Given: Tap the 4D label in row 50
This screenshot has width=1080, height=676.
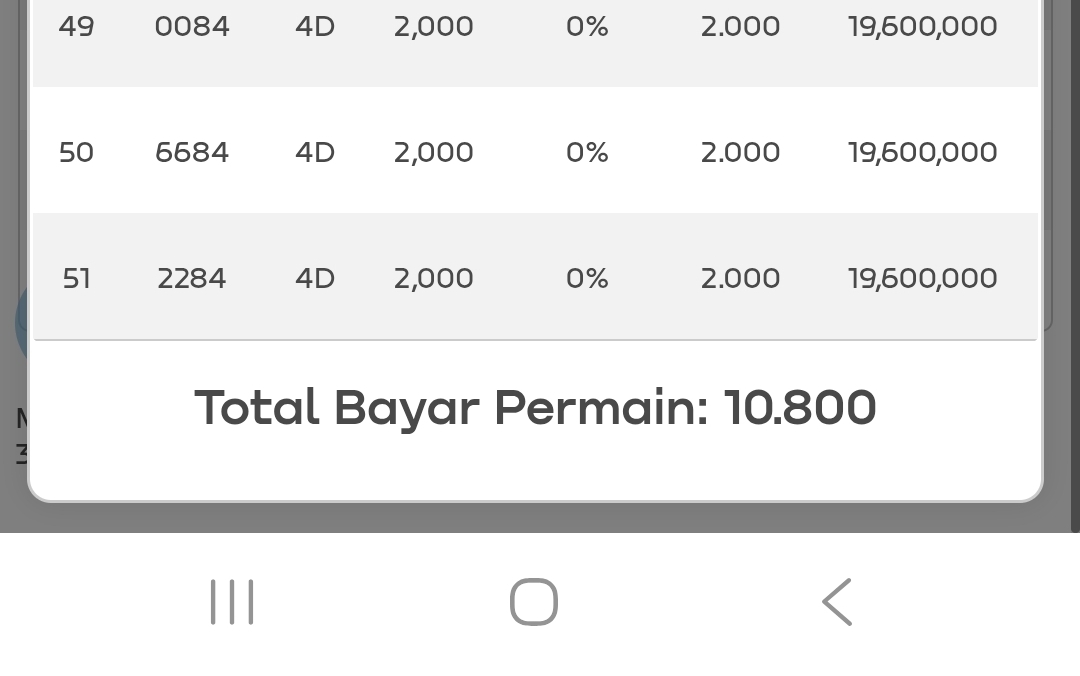Looking at the screenshot, I should [315, 153].
